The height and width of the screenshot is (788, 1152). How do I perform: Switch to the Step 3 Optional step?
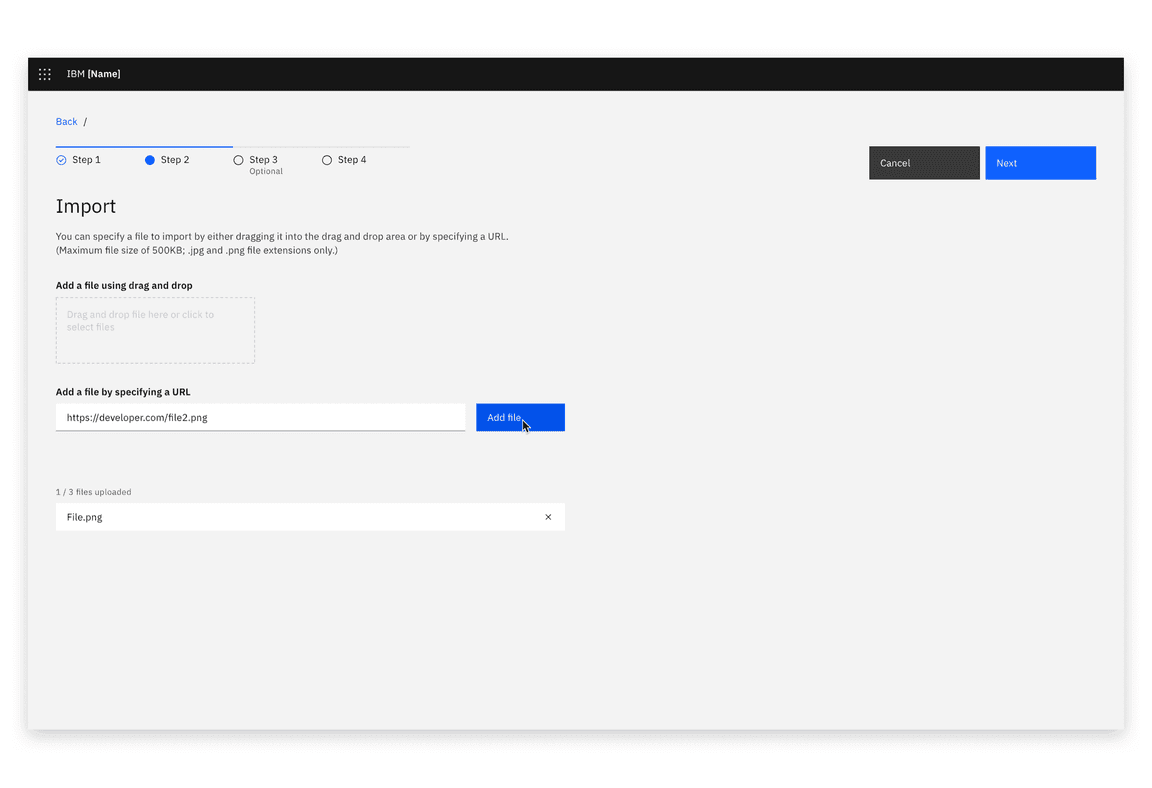(263, 159)
